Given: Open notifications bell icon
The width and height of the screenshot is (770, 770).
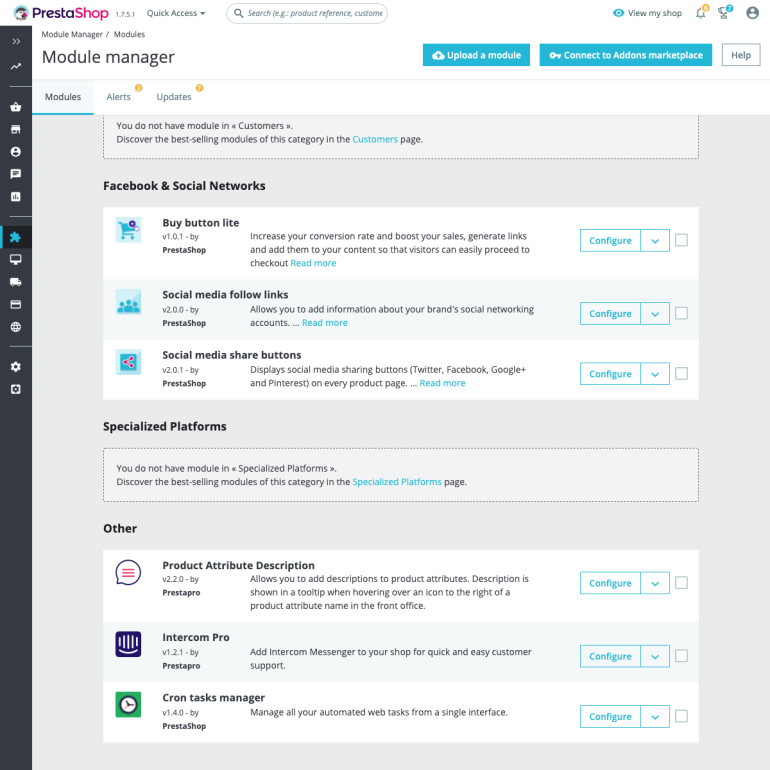Looking at the screenshot, I should (701, 13).
